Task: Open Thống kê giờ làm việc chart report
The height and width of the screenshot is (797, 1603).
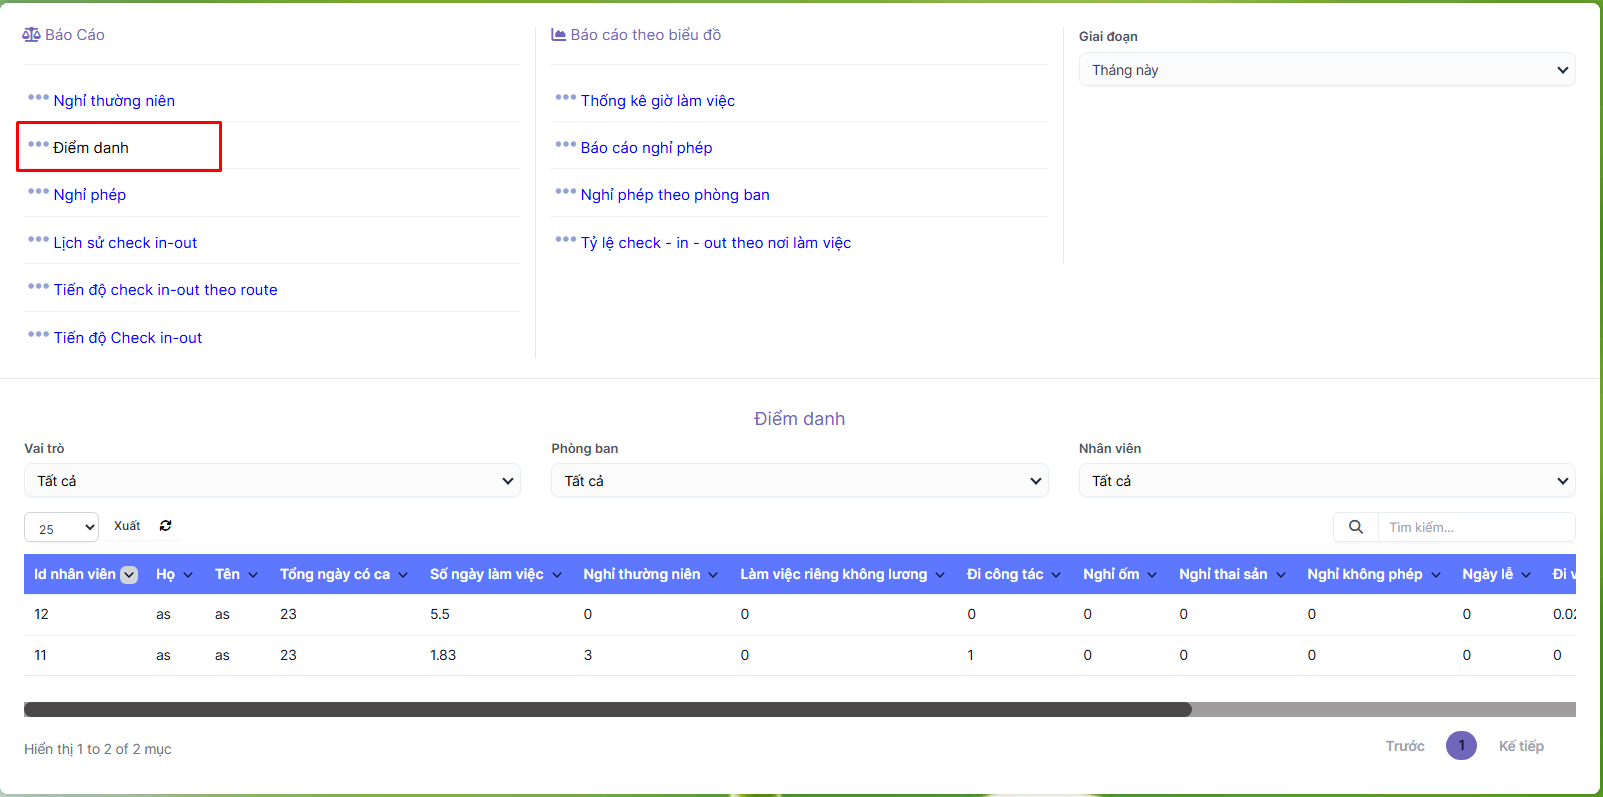Action: pos(657,101)
